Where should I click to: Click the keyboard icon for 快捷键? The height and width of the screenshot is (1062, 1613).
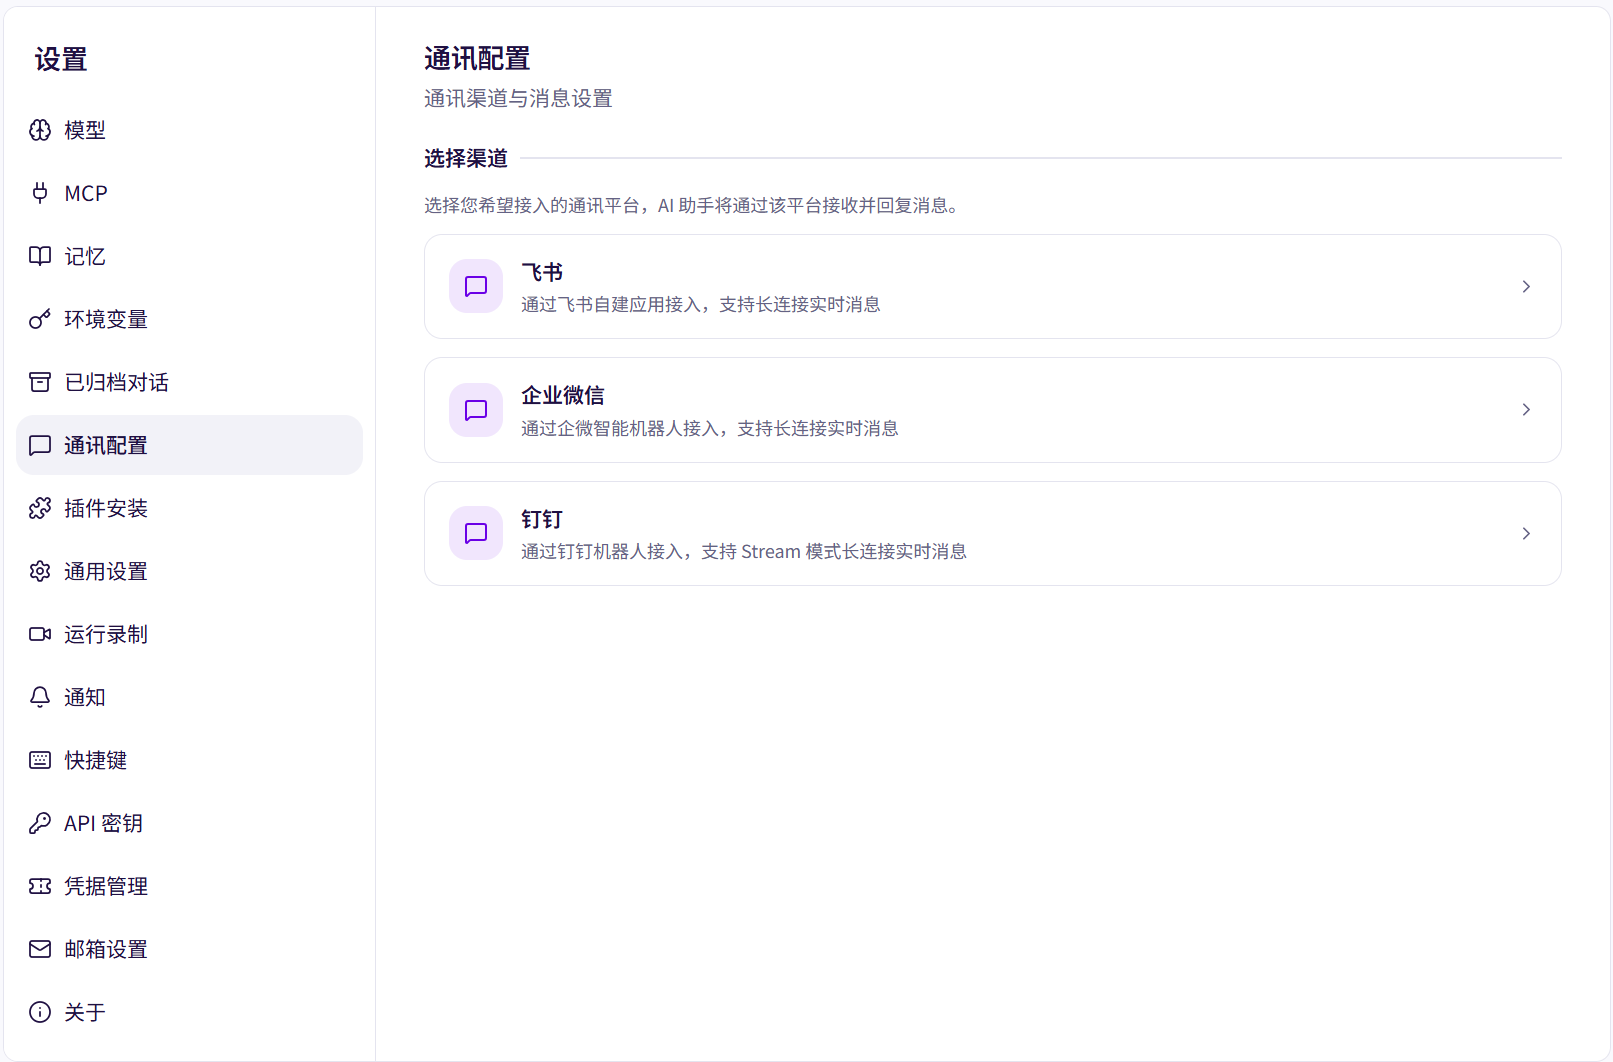click(40, 760)
